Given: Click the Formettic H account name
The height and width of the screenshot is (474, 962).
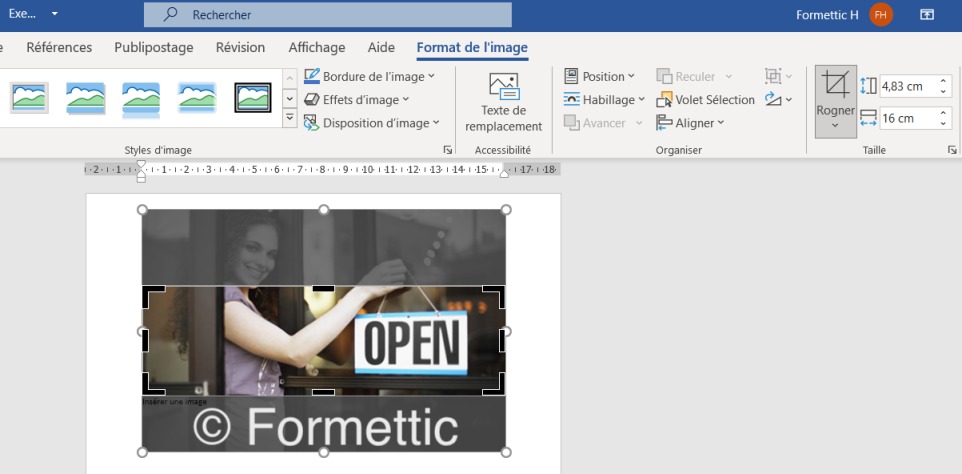Looking at the screenshot, I should coord(827,15).
